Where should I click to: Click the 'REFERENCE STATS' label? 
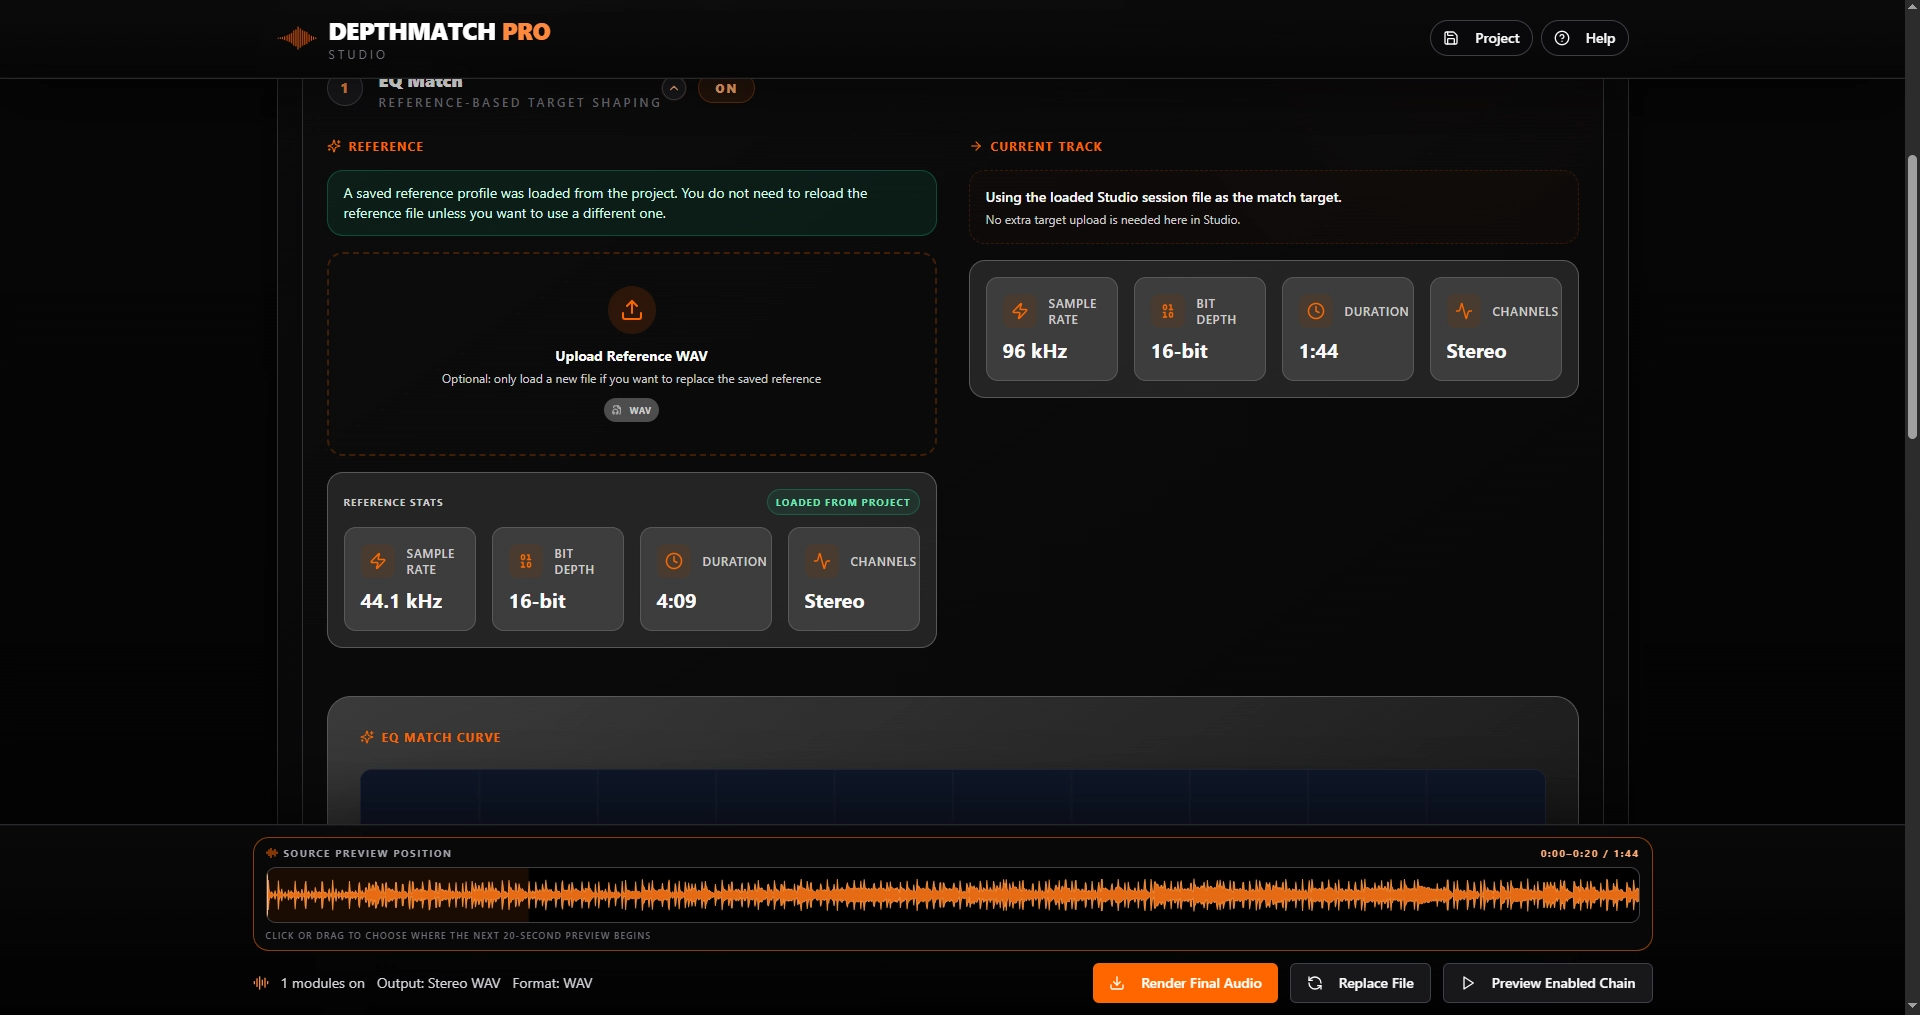coord(393,502)
